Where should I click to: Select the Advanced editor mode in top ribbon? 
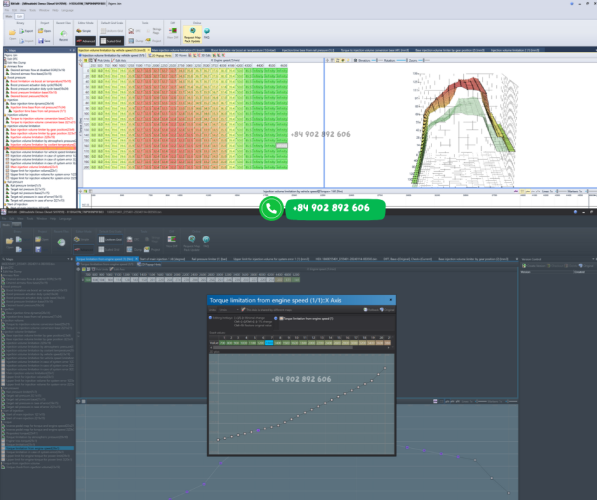click(86, 41)
